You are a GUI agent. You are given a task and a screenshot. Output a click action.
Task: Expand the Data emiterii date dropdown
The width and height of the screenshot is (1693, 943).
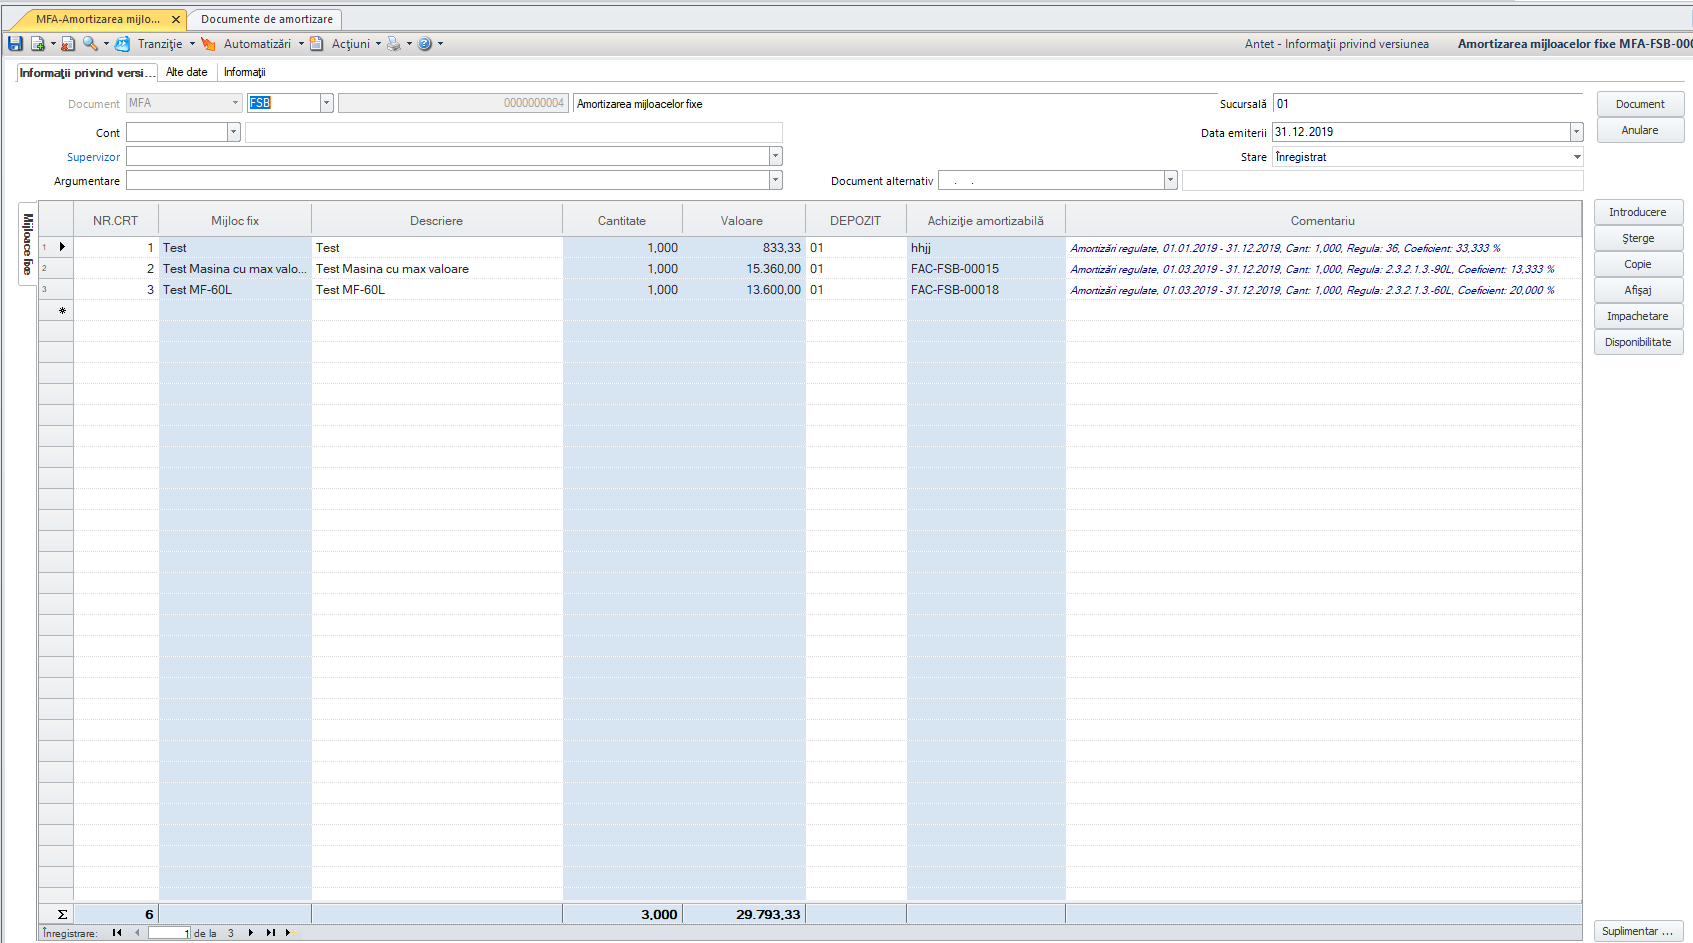click(x=1576, y=132)
